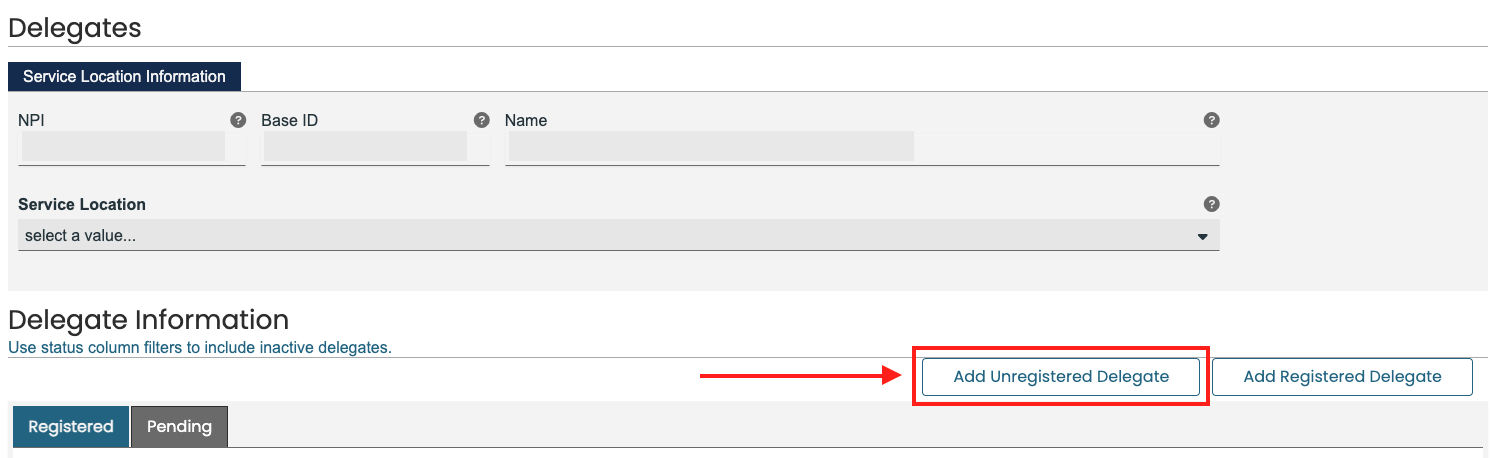Click the status column filters hint text
Viewport: 1492px width, 458px height.
[200, 348]
